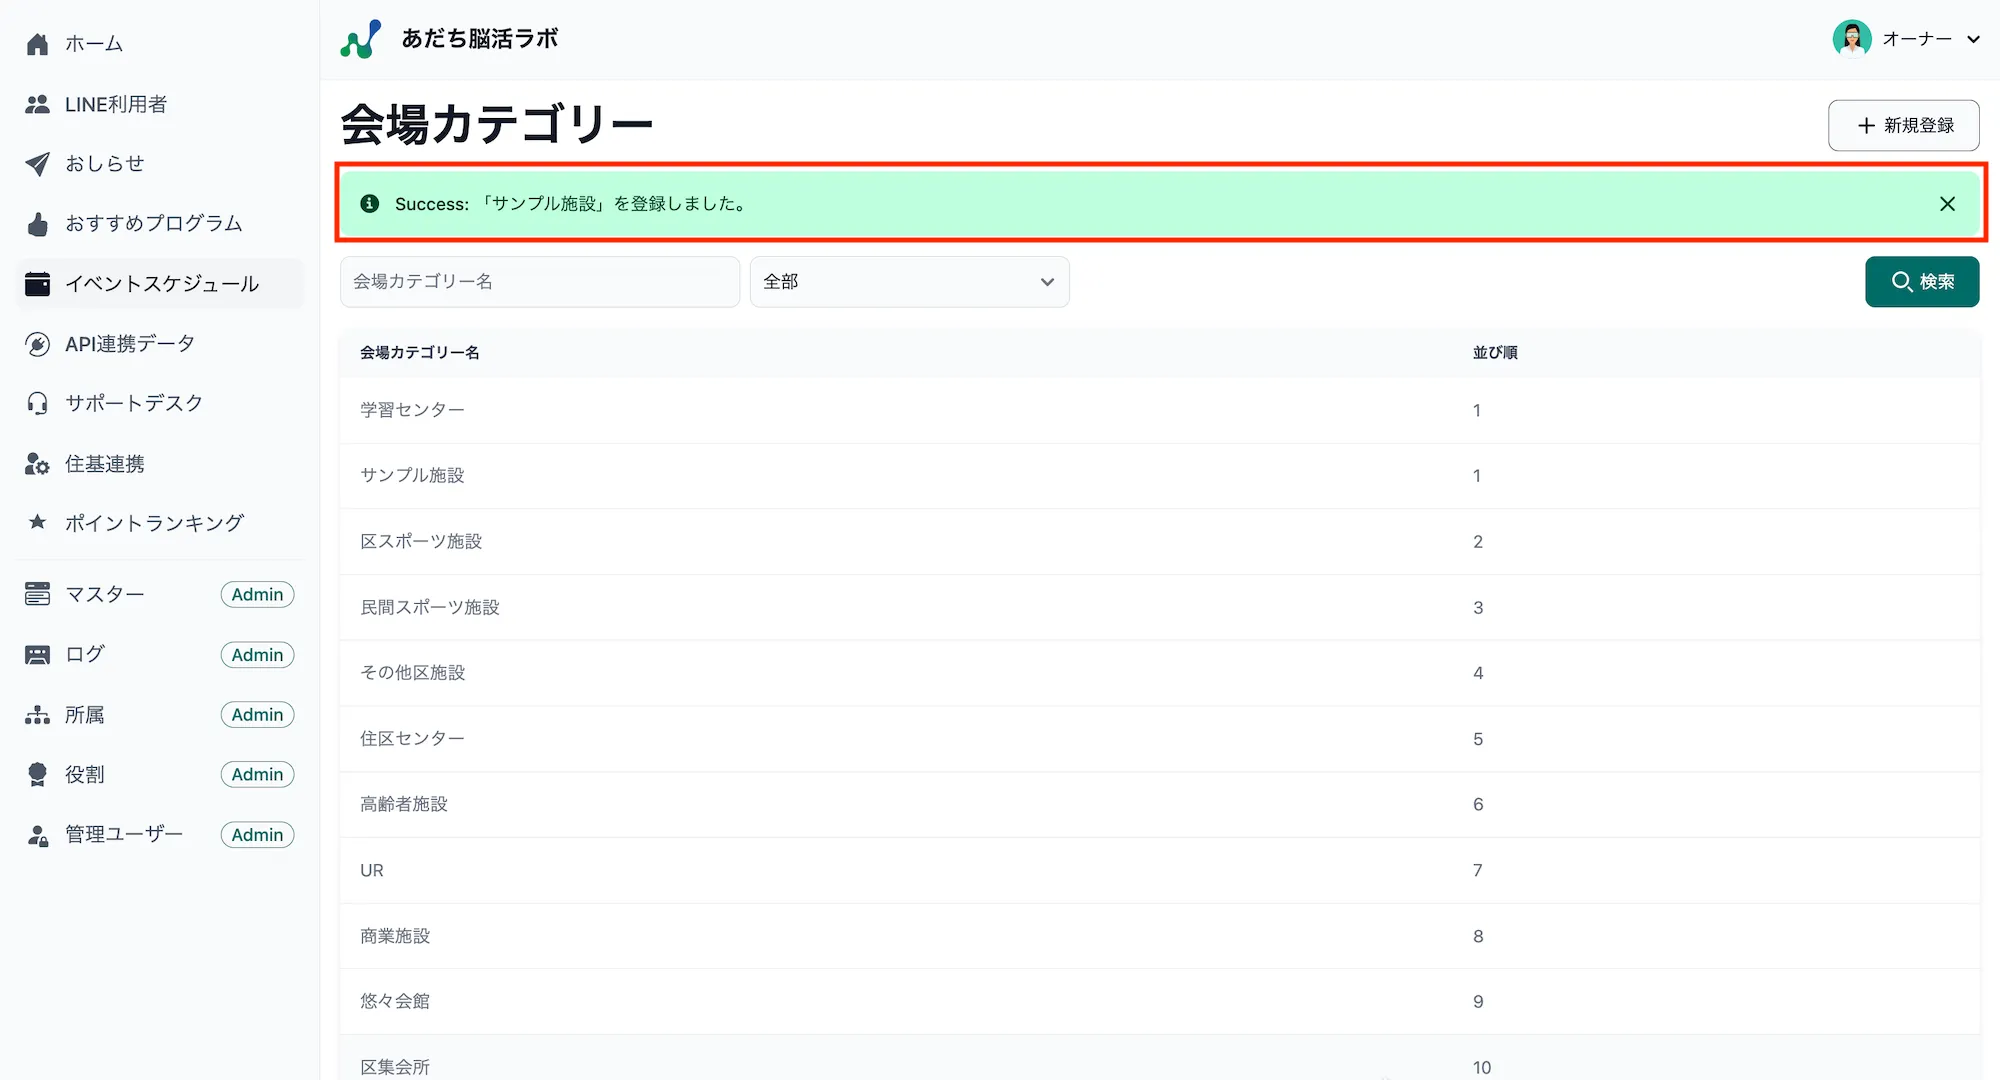Open ログ via its chat icon
The width and height of the screenshot is (2000, 1080).
tap(38, 654)
